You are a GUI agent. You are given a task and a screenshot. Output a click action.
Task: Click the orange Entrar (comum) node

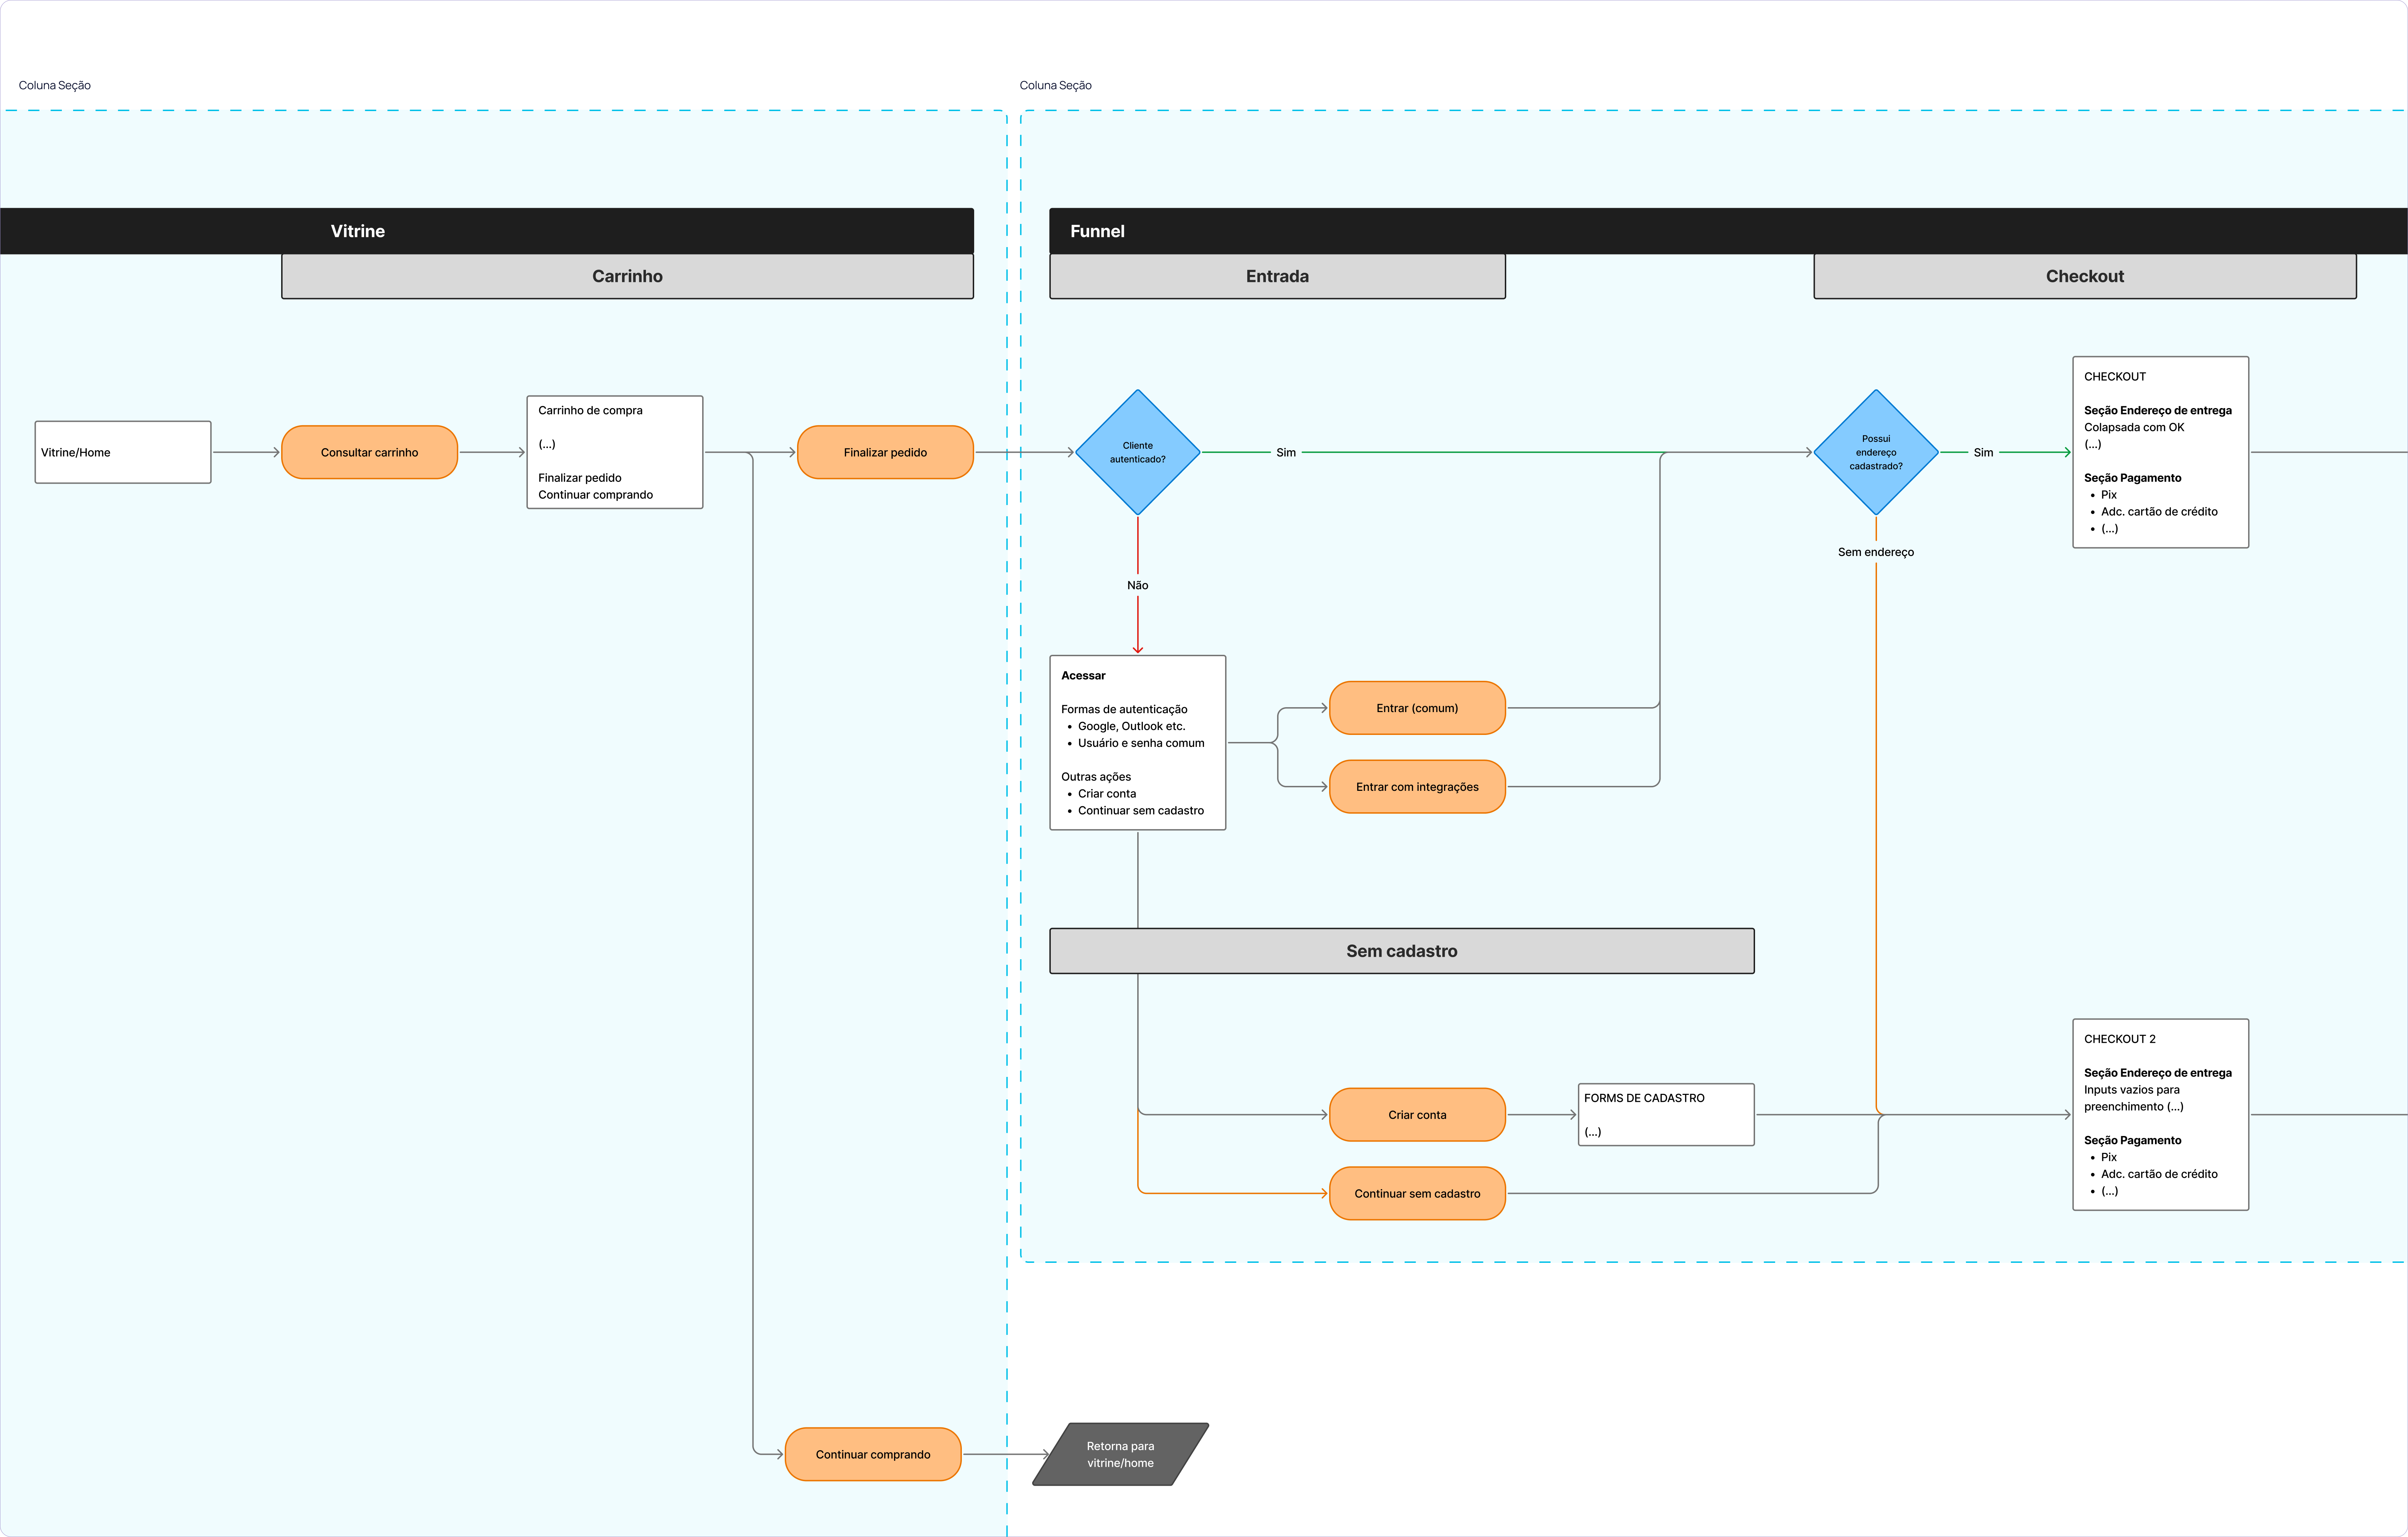pyautogui.click(x=1417, y=708)
